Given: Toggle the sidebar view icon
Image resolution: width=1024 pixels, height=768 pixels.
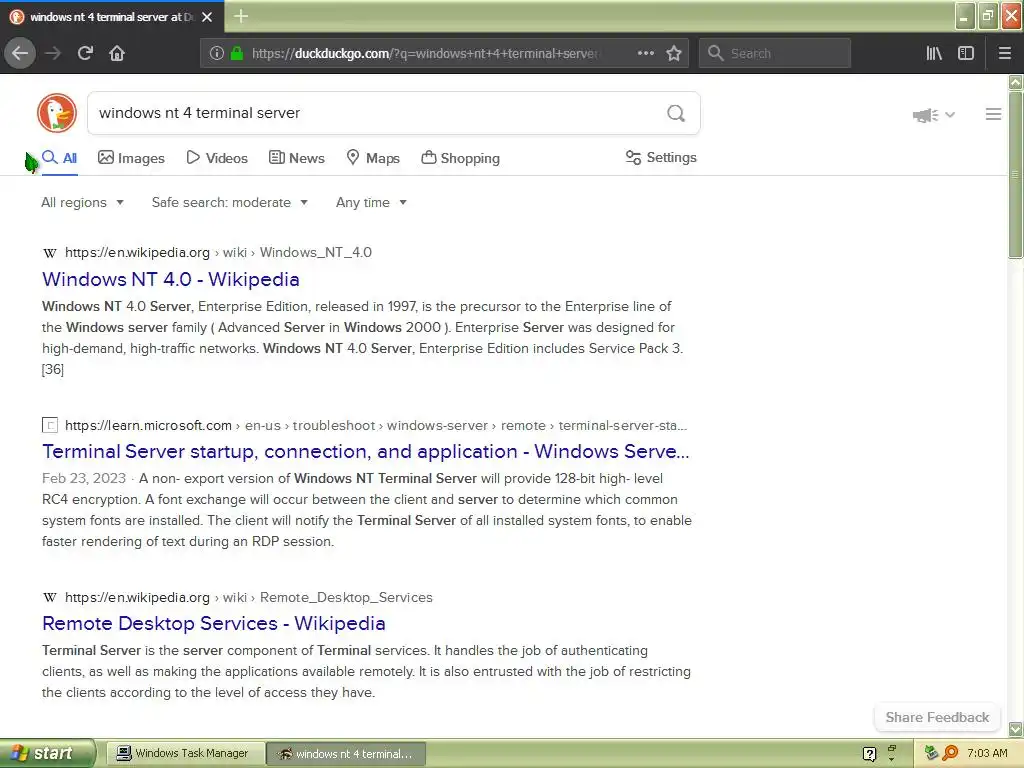Looking at the screenshot, I should 966,53.
